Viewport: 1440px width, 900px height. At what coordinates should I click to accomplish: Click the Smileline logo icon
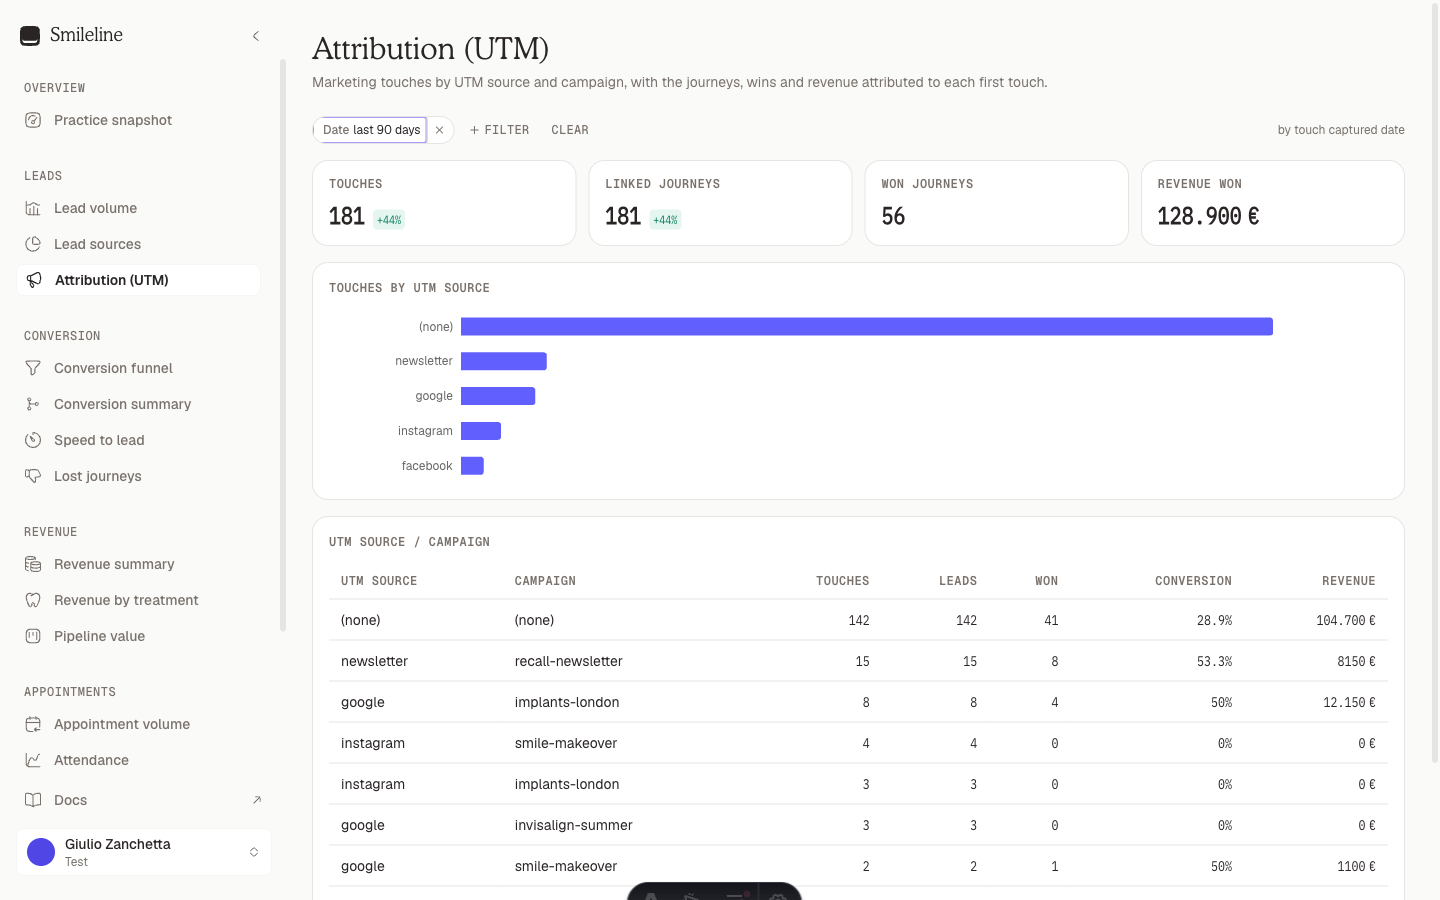click(x=30, y=36)
